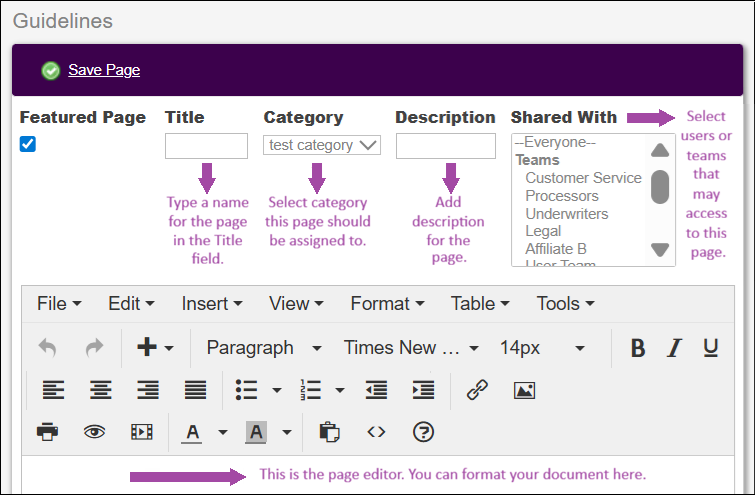The width and height of the screenshot is (755, 495).
Task: Expand text color picker arrow
Action: [223, 432]
